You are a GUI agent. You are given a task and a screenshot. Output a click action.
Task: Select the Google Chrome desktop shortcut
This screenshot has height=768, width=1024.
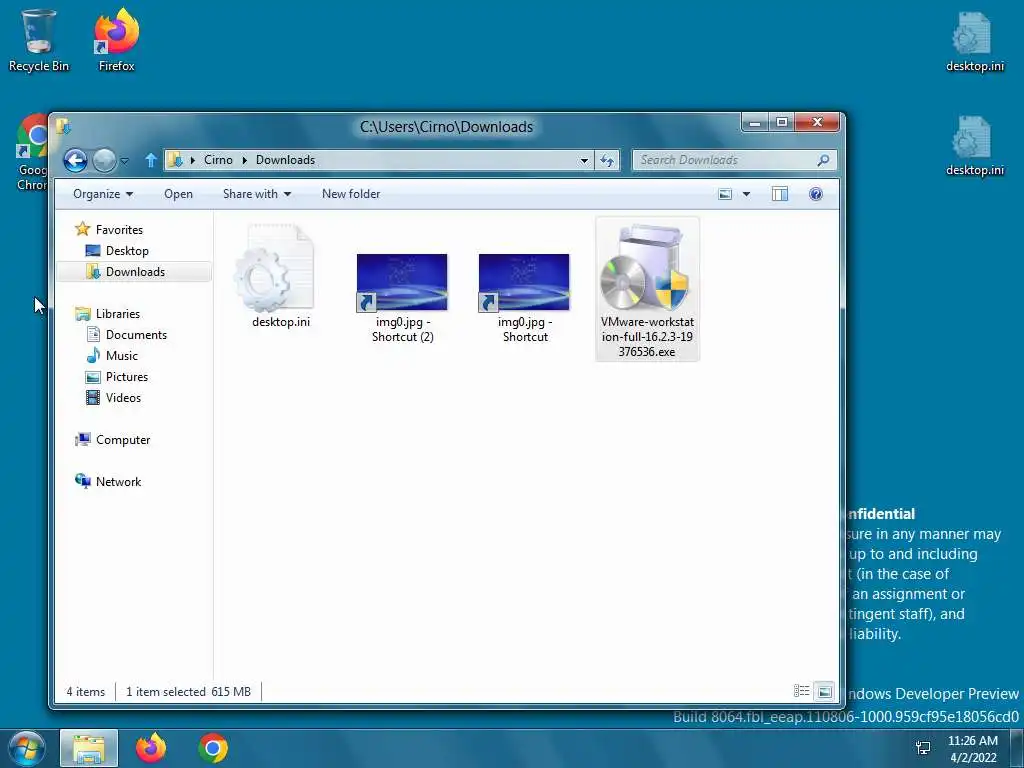(x=31, y=153)
